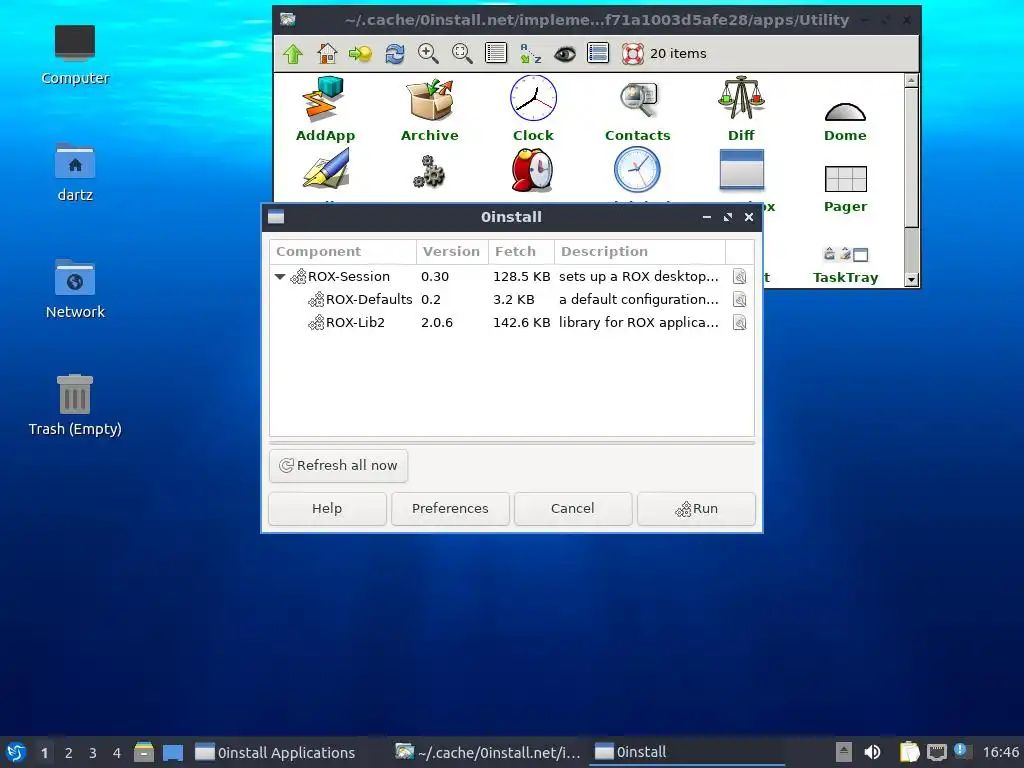Viewport: 1024px width, 768px height.
Task: Open the Lubuntu start menu
Action: (x=16, y=752)
